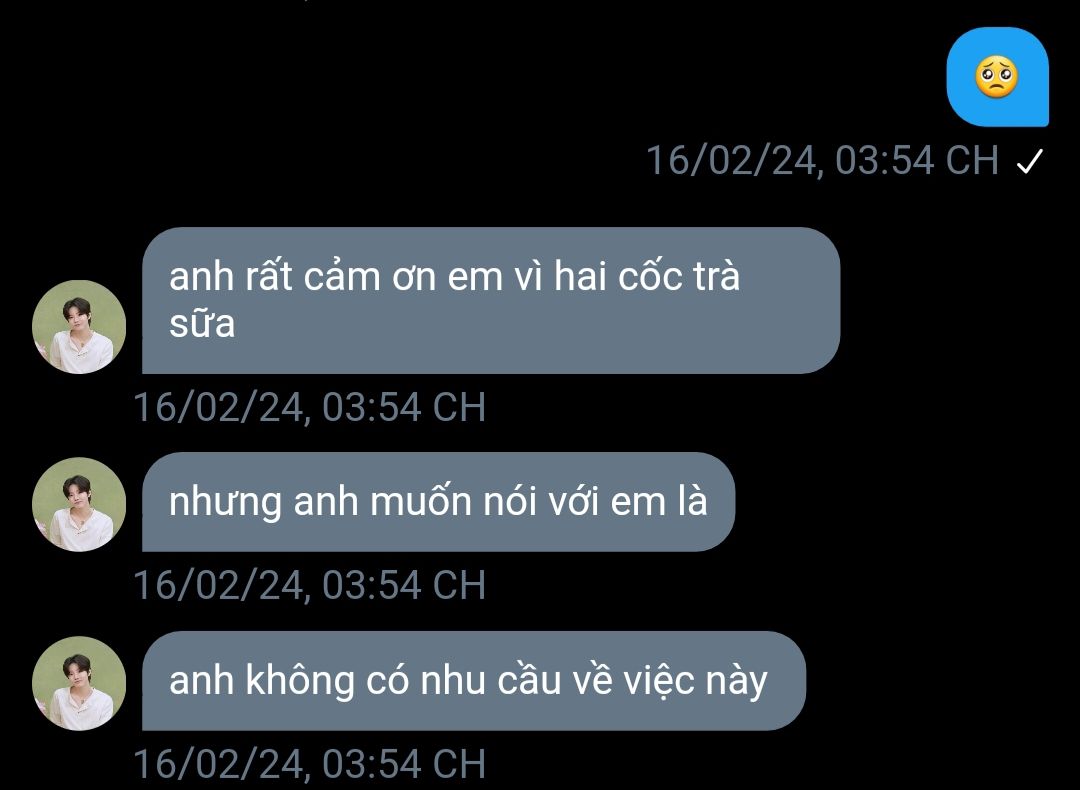Click the word "sữa" in the first message
The width and height of the screenshot is (1080, 790).
pos(202,323)
